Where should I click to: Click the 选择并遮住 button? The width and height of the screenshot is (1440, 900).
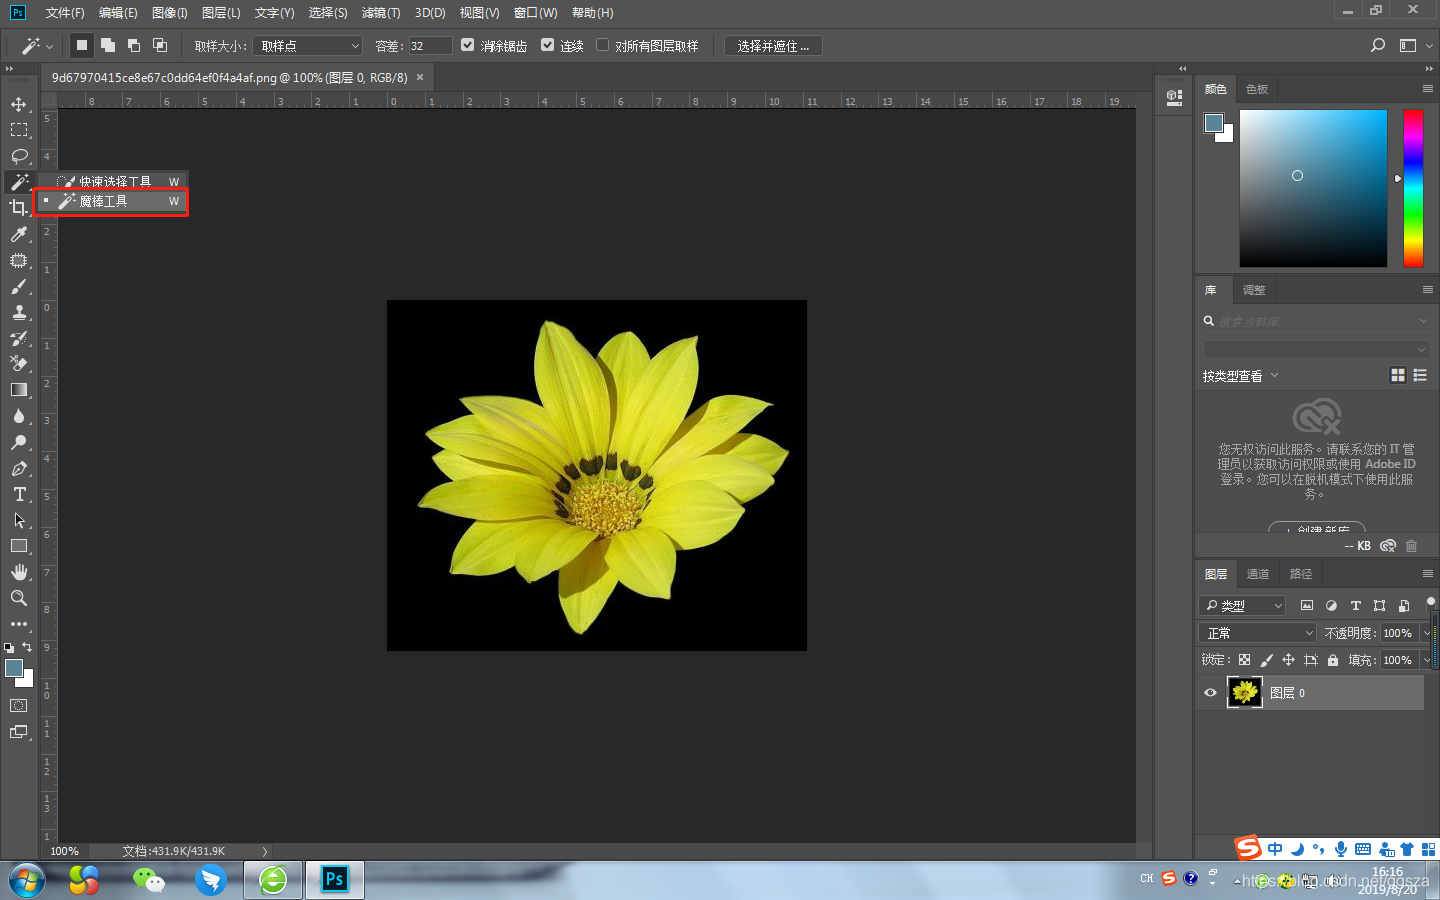pos(773,46)
